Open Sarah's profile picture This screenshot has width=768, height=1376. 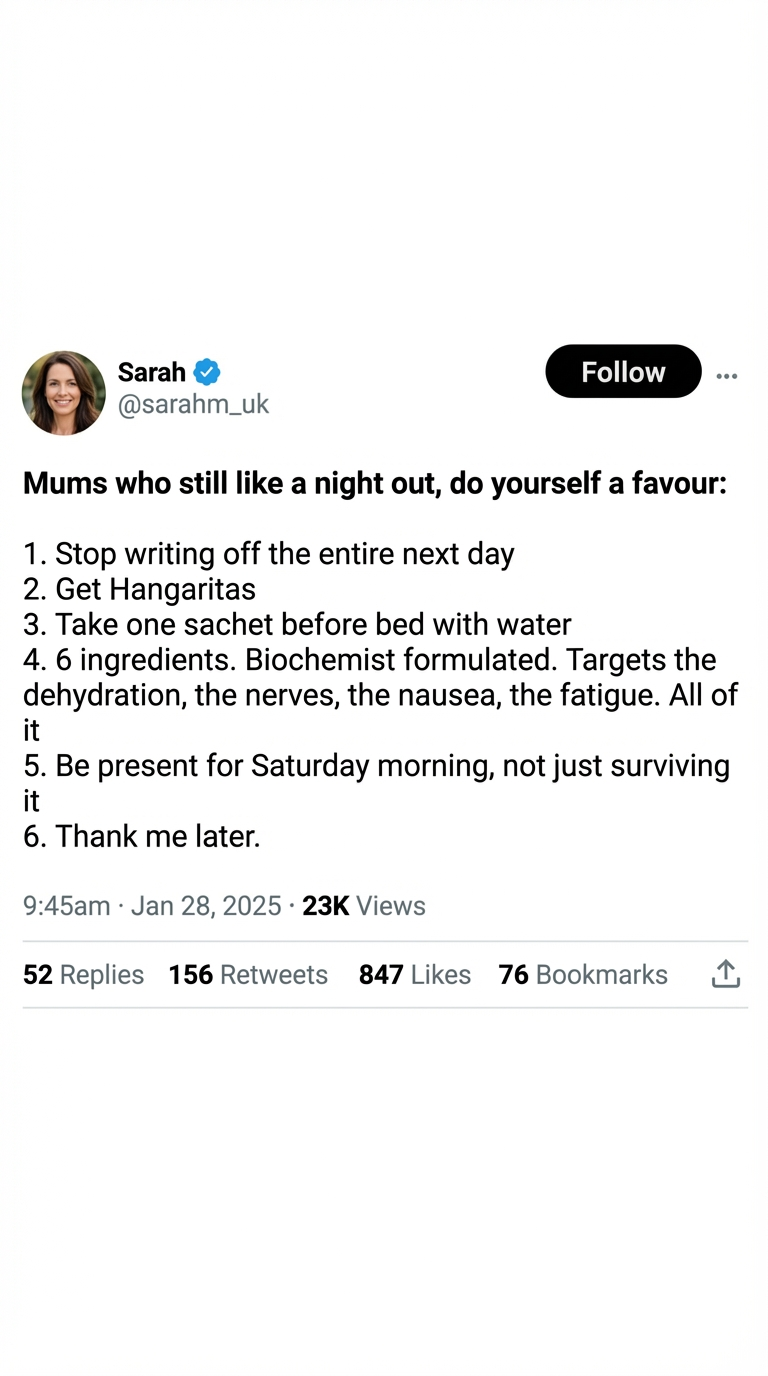click(x=64, y=393)
